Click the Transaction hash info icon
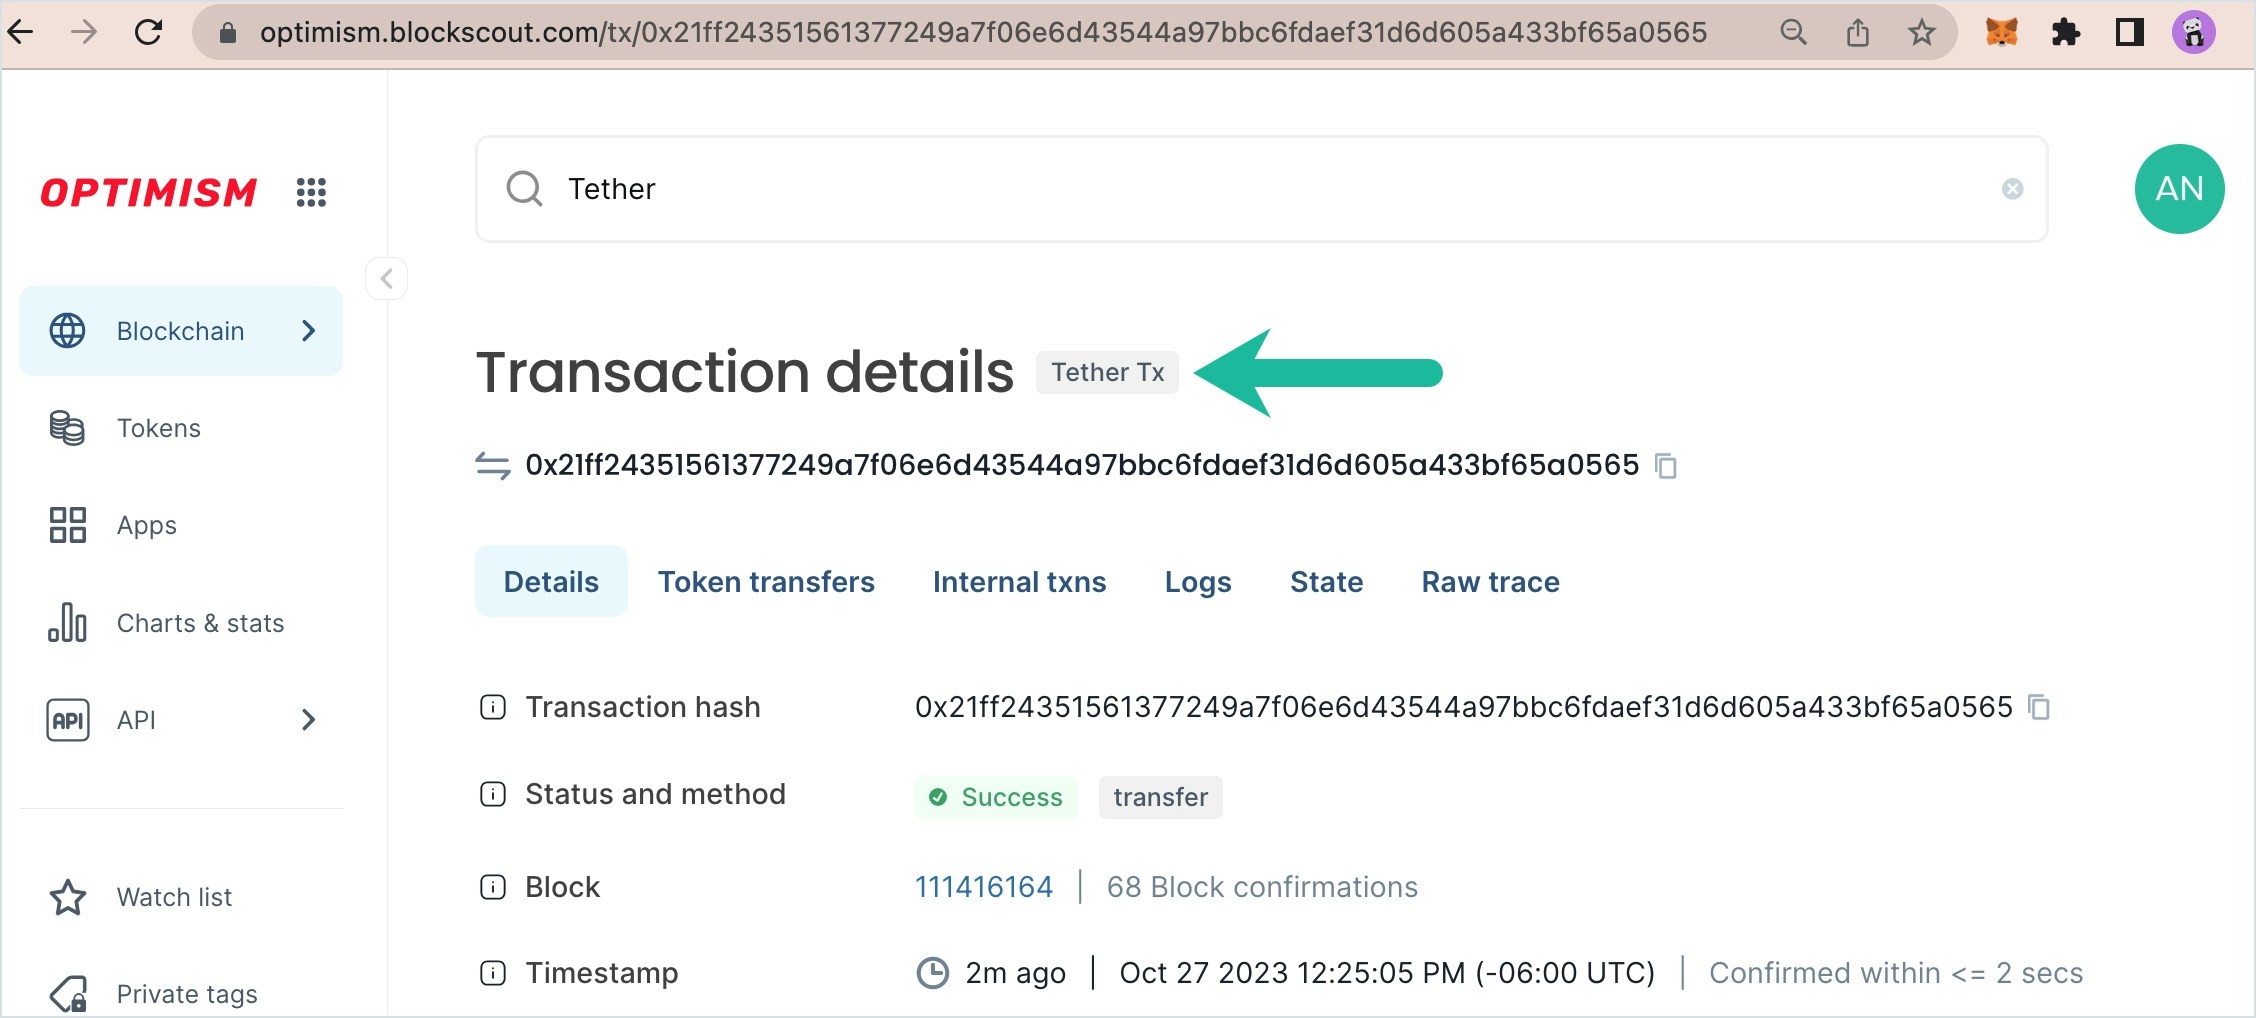This screenshot has width=2256, height=1018. point(493,707)
